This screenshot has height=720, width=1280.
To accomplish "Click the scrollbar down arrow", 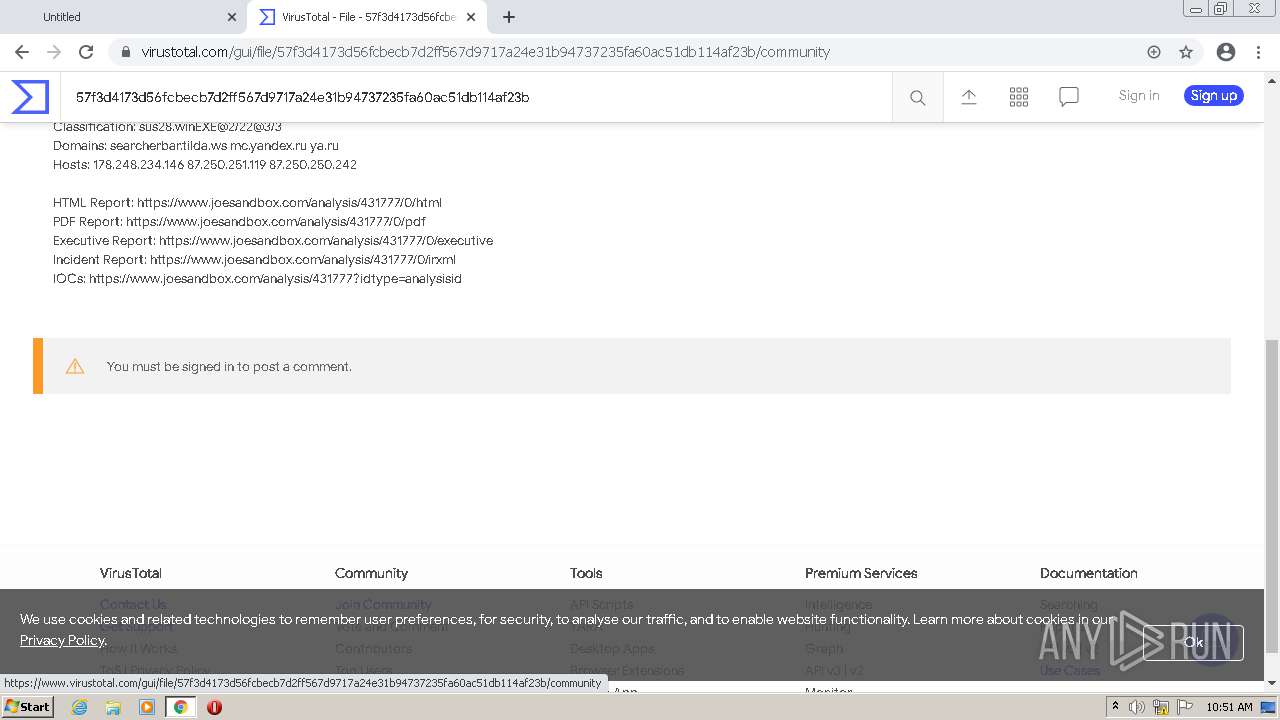I will click(1271, 683).
